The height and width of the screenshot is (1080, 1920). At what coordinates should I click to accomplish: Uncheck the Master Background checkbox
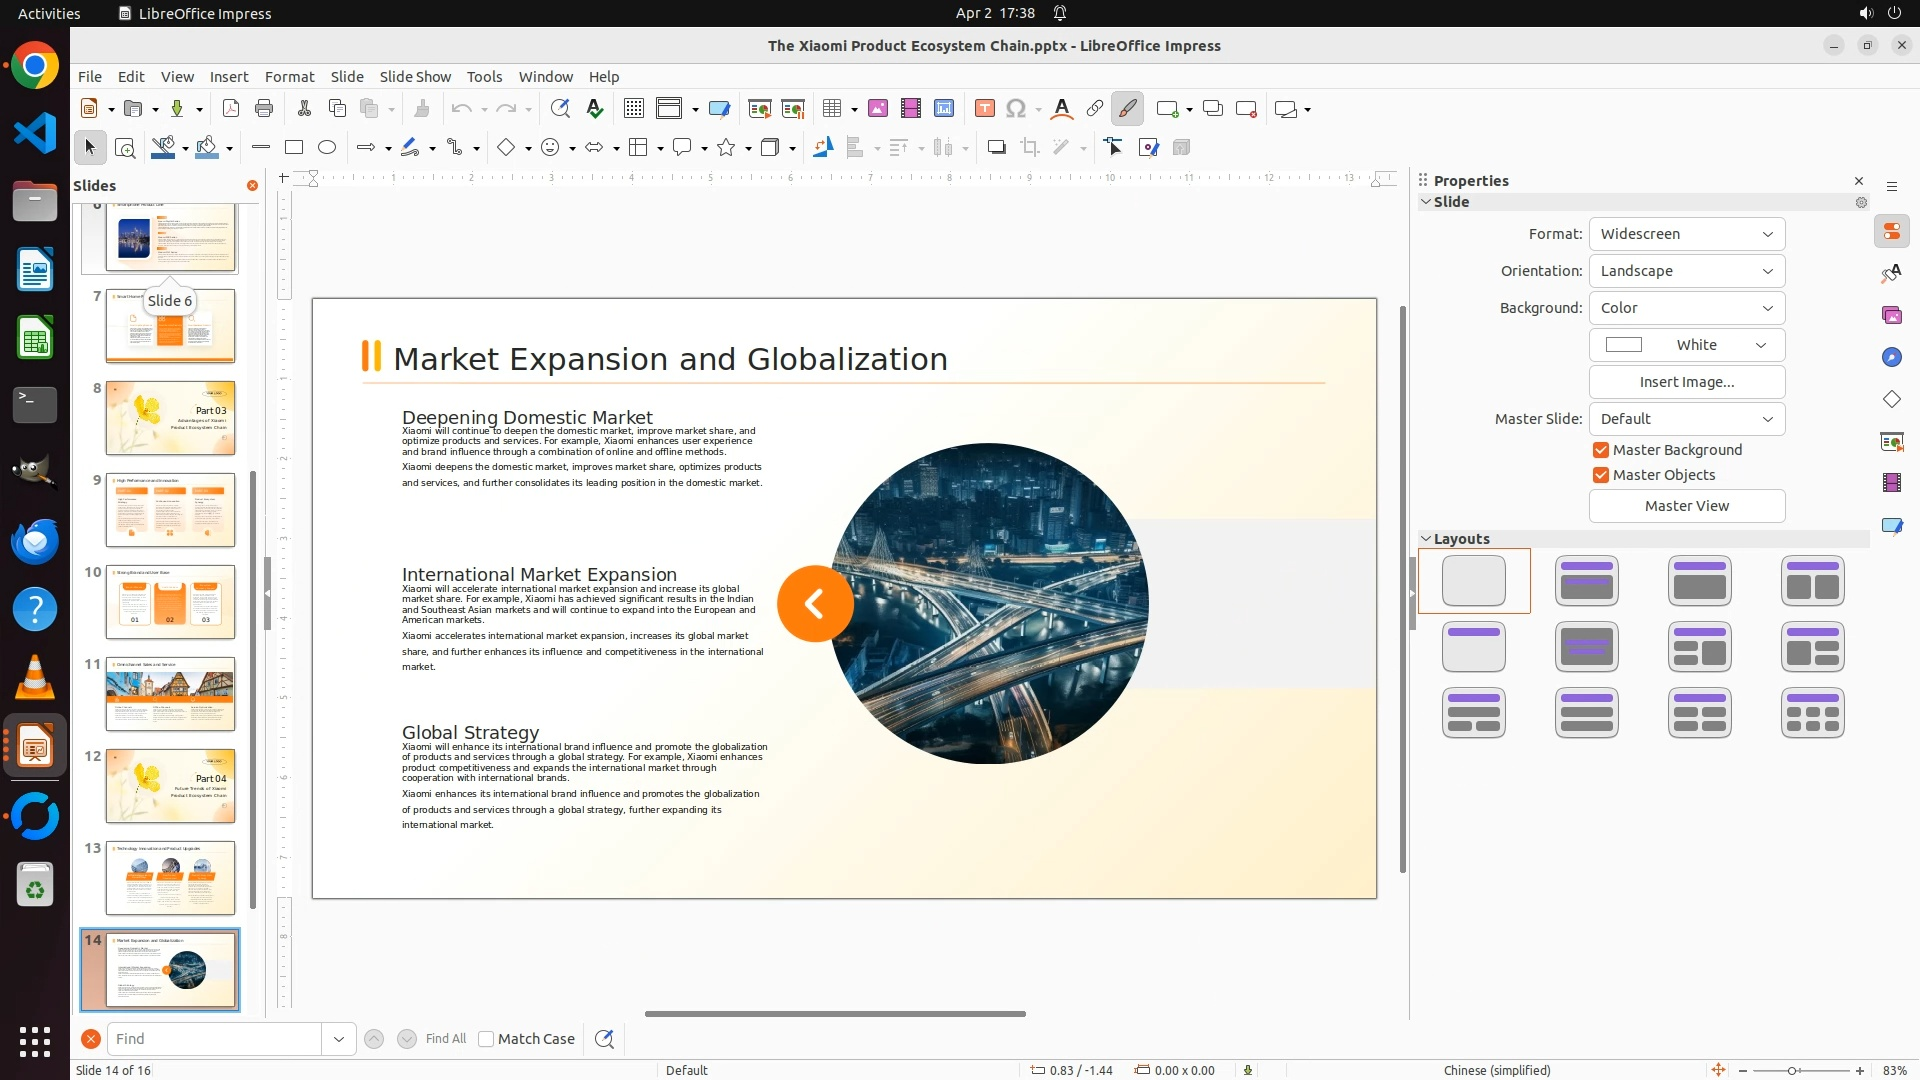[1601, 450]
